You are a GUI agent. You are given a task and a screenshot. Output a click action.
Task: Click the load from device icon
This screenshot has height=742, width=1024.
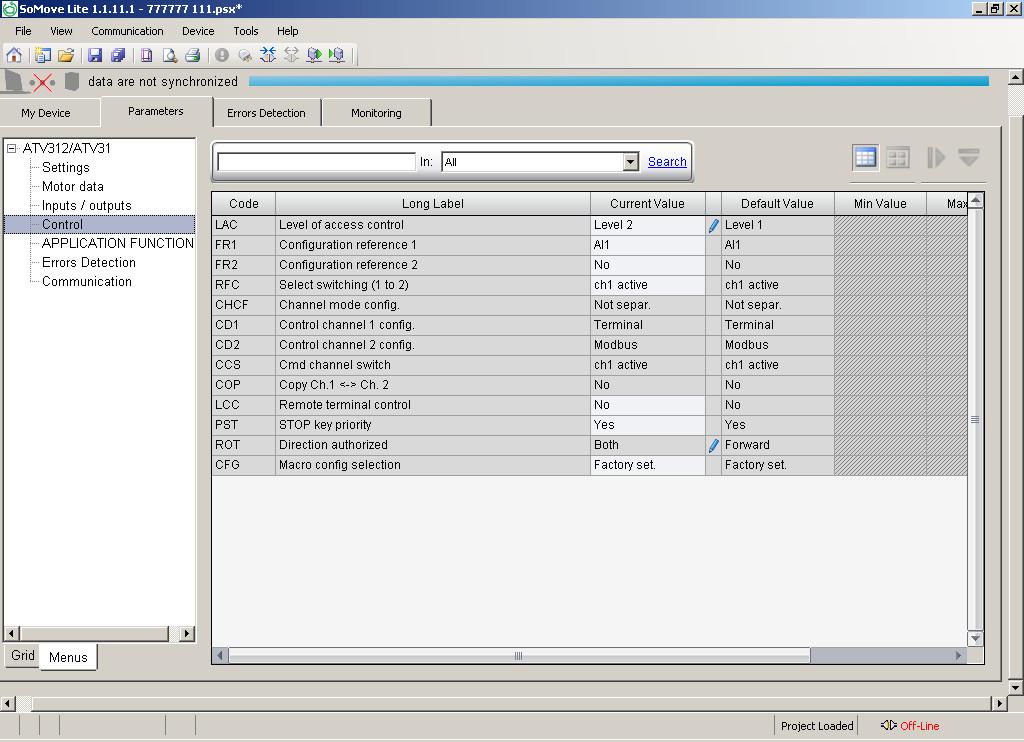pos(314,55)
